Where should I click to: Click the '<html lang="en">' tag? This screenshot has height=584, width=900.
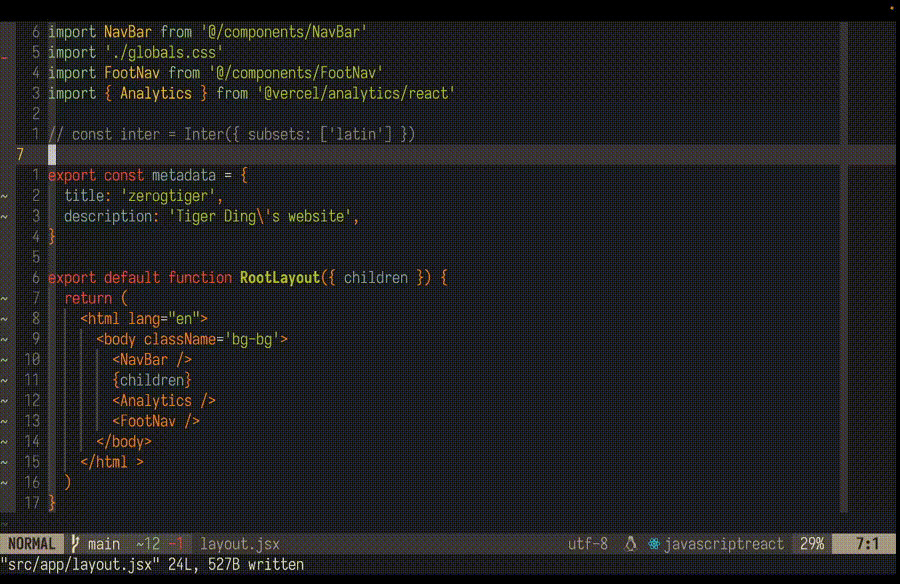tap(144, 319)
